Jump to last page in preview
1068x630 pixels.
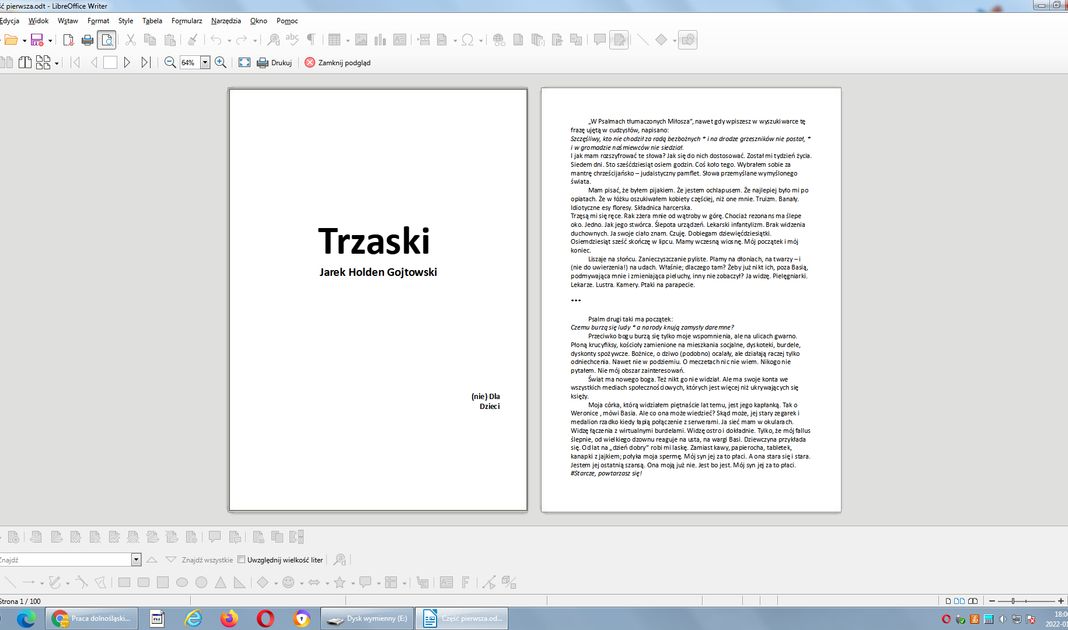(x=146, y=62)
